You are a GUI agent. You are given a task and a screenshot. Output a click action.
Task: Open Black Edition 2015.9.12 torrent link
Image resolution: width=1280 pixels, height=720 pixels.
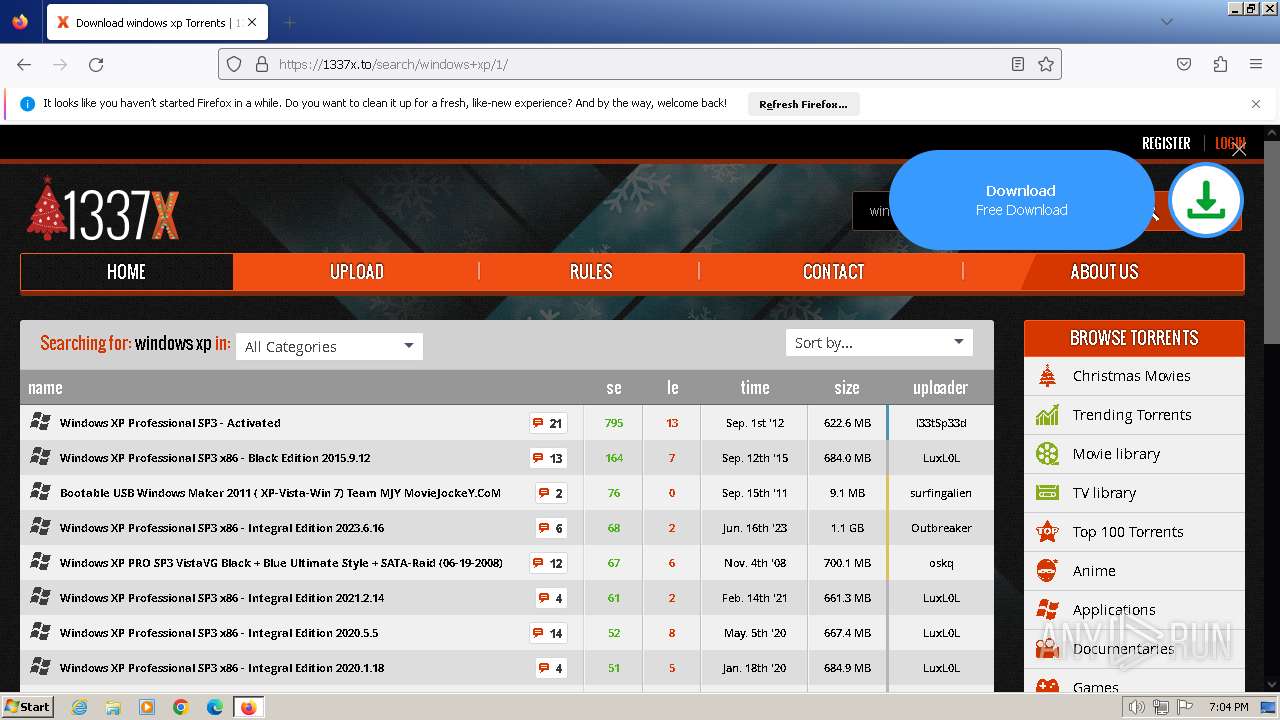pyautogui.click(x=215, y=458)
